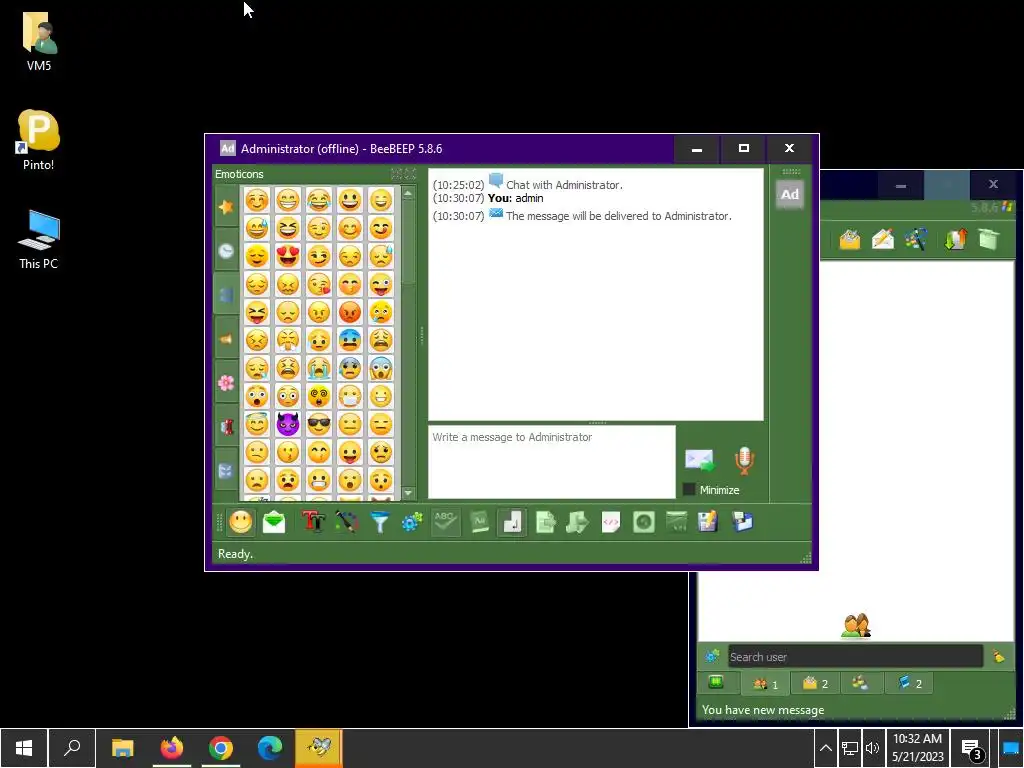The height and width of the screenshot is (768, 1024).
Task: Select Pinto! desktop shortcut
Action: [x=38, y=140]
